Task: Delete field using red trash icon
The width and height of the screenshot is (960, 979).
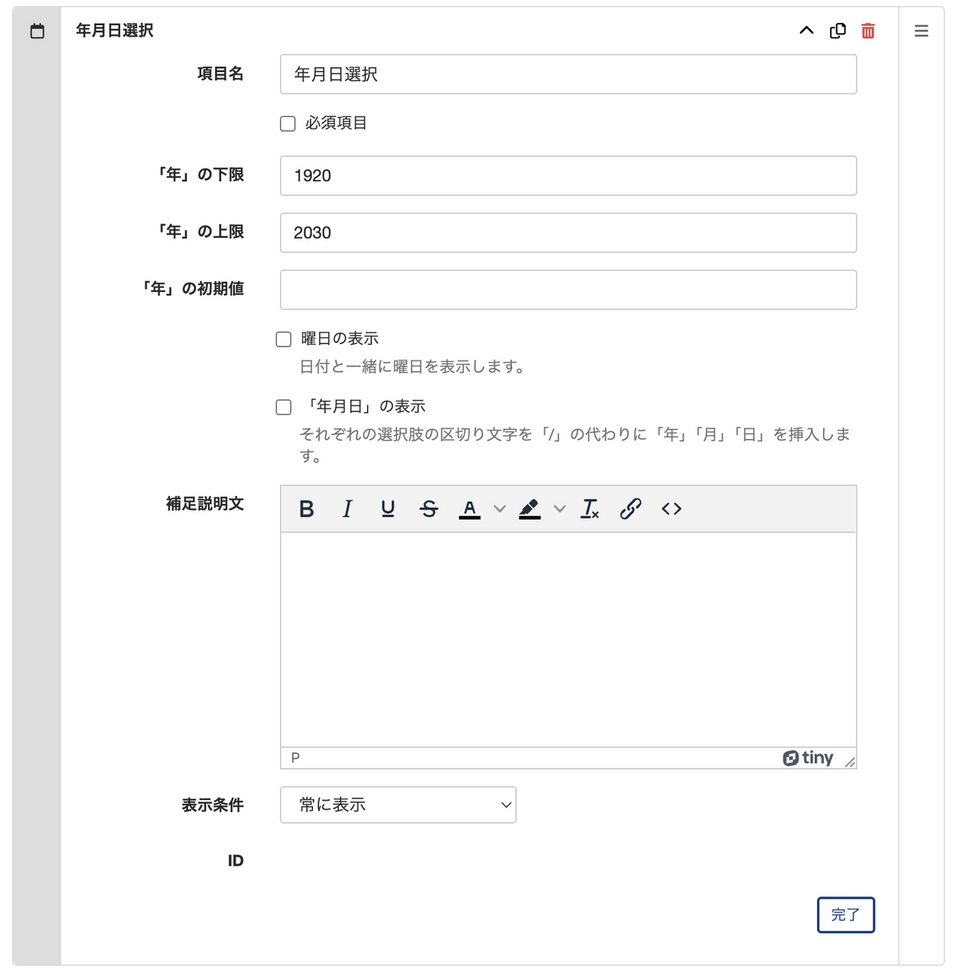Action: pyautogui.click(x=868, y=31)
